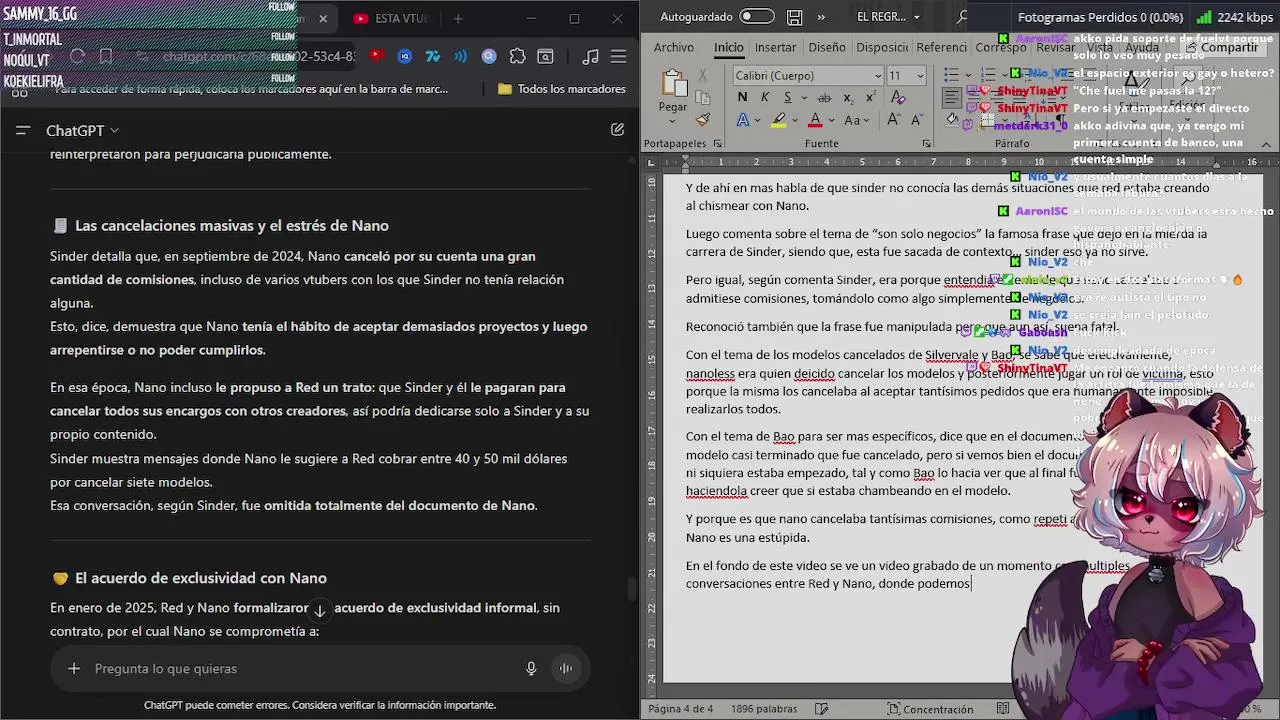The image size is (1280, 720).
Task: Open a new browser tab
Action: point(458,18)
